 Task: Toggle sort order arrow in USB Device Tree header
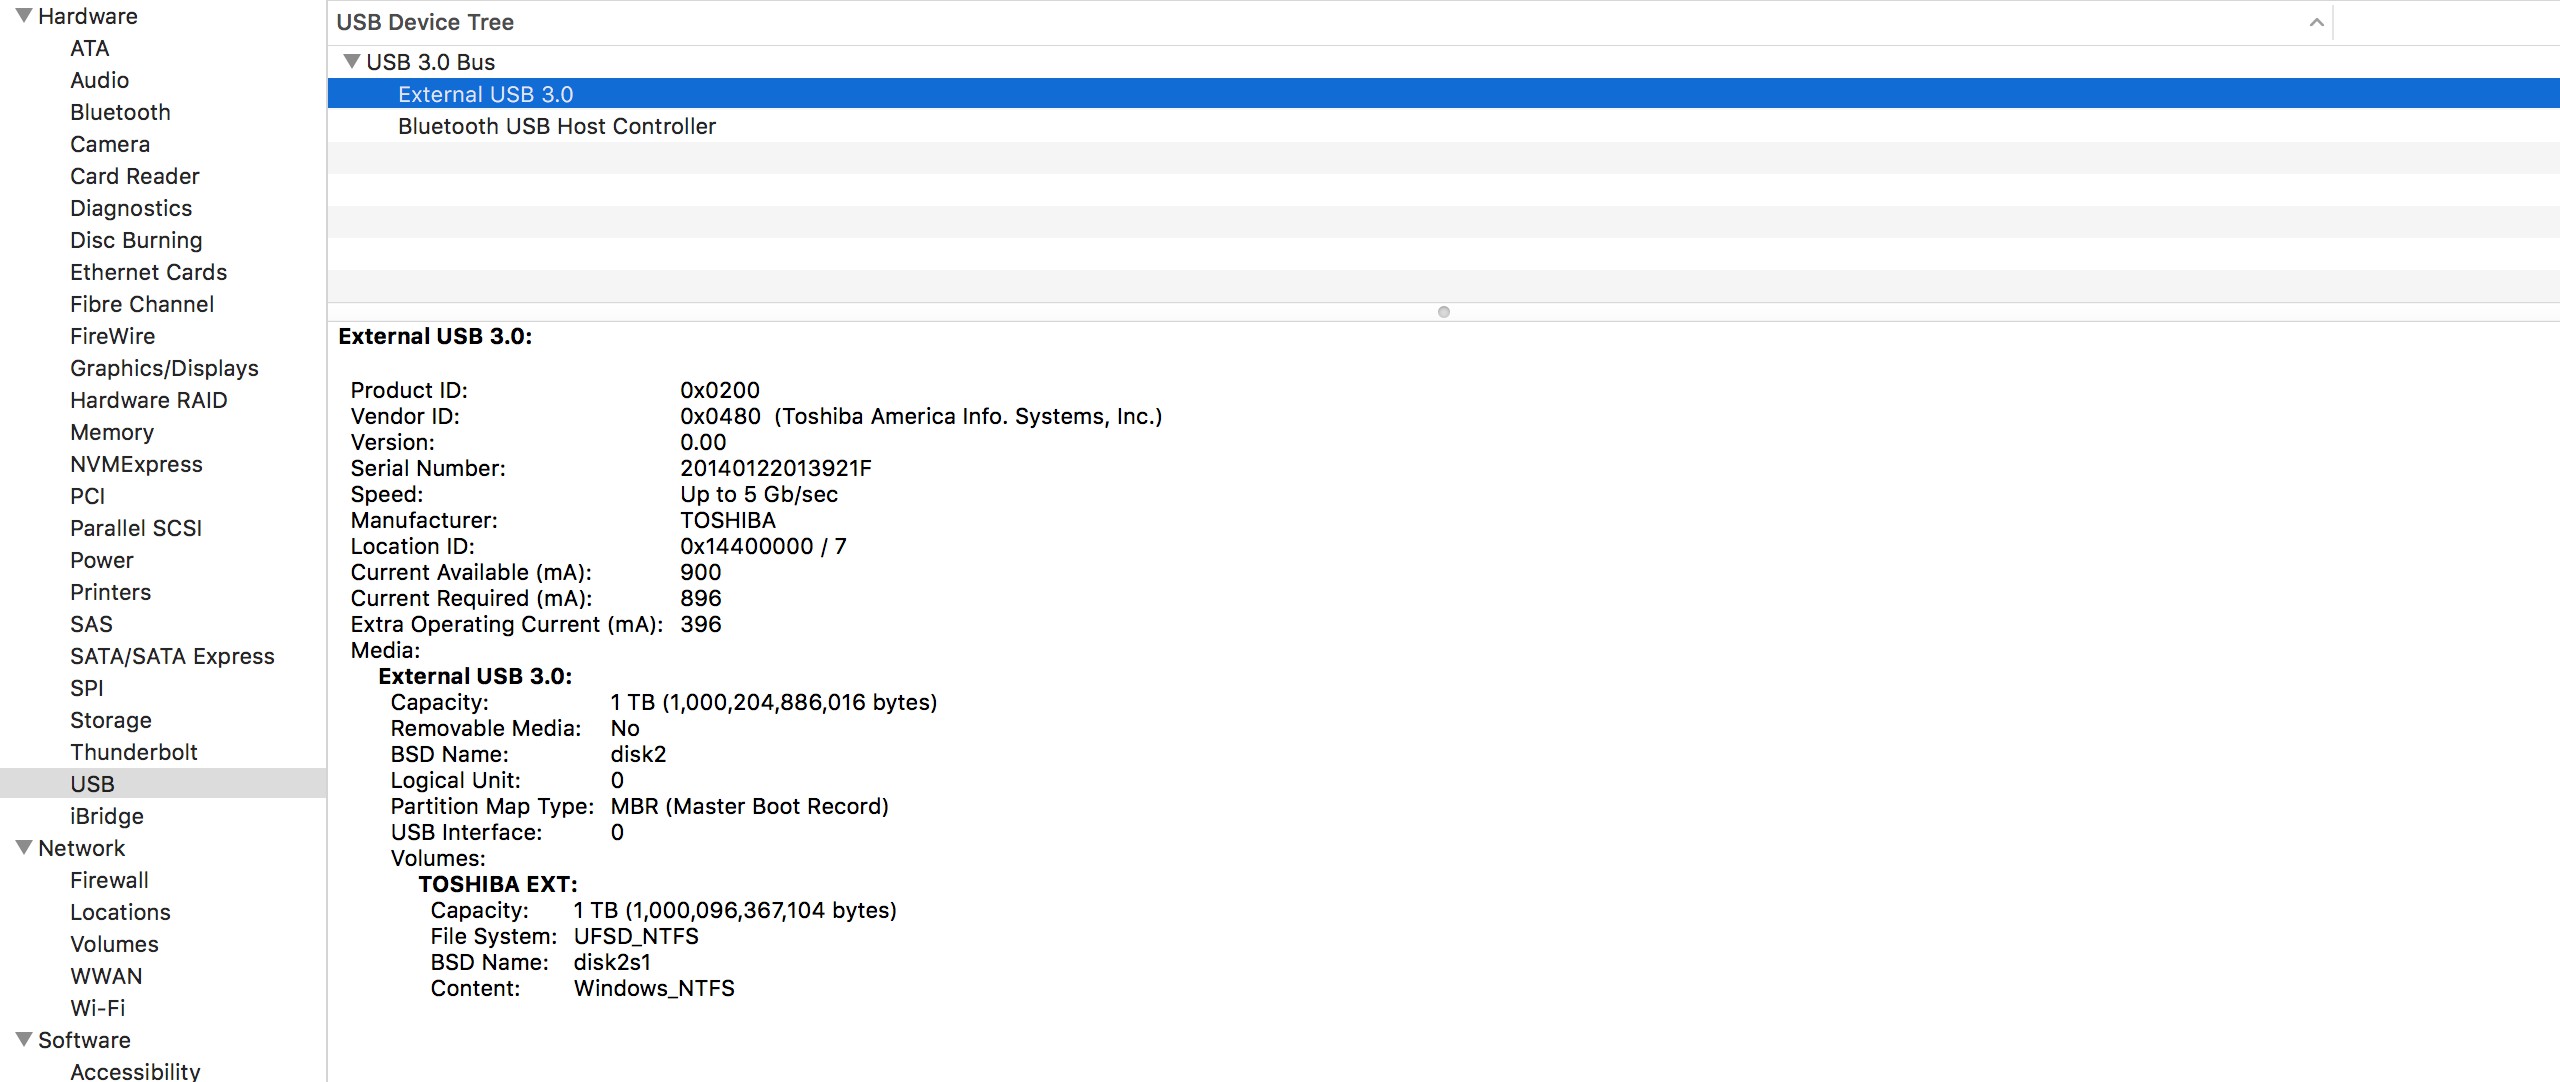point(2316,22)
